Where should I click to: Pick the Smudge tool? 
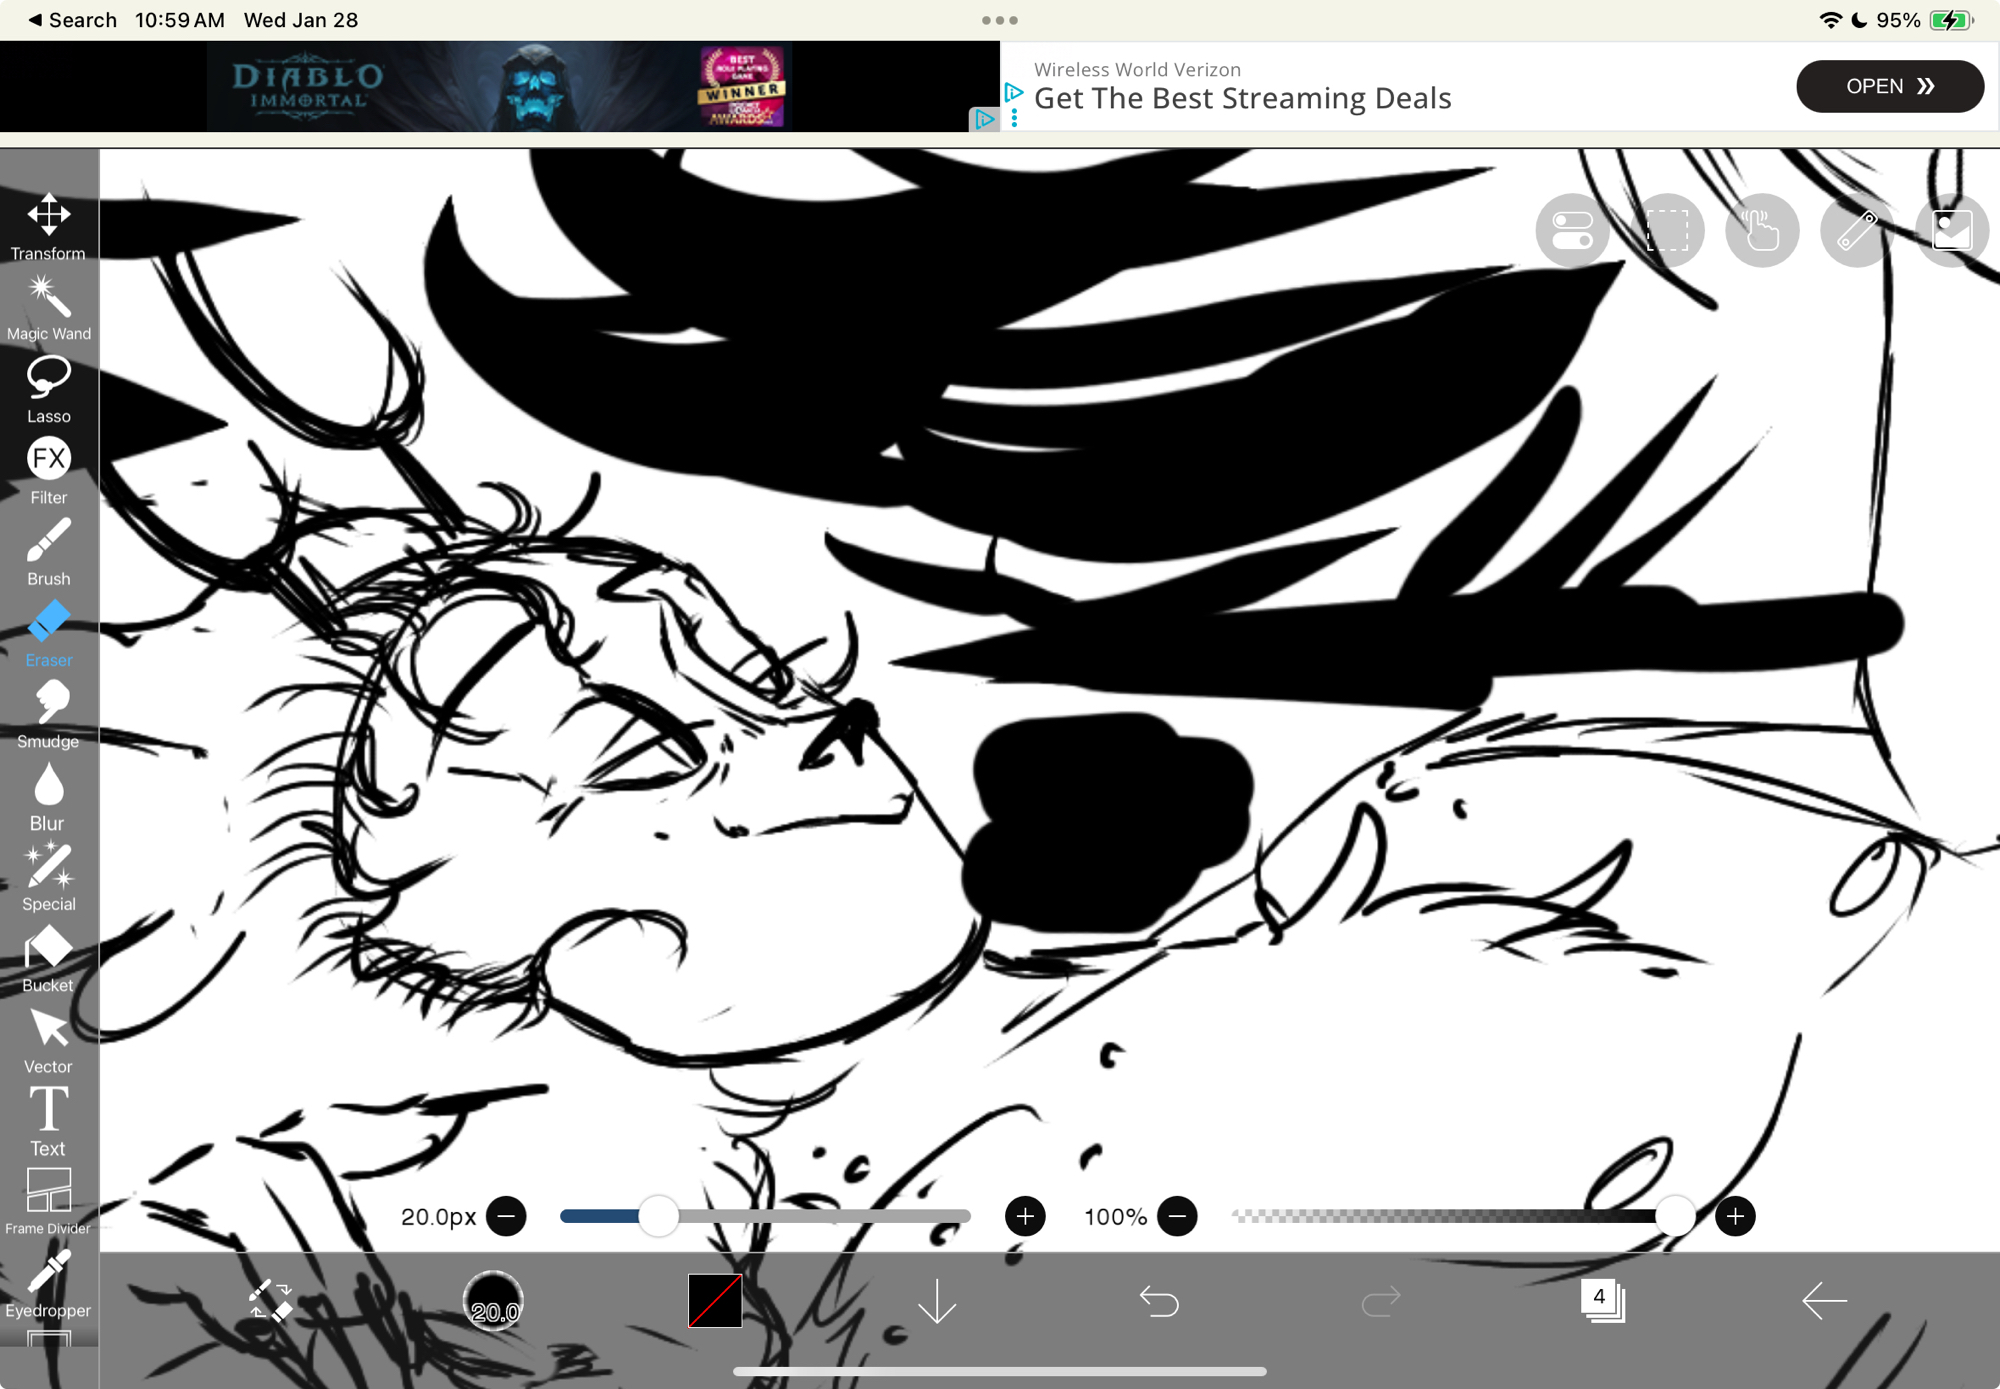click(48, 713)
